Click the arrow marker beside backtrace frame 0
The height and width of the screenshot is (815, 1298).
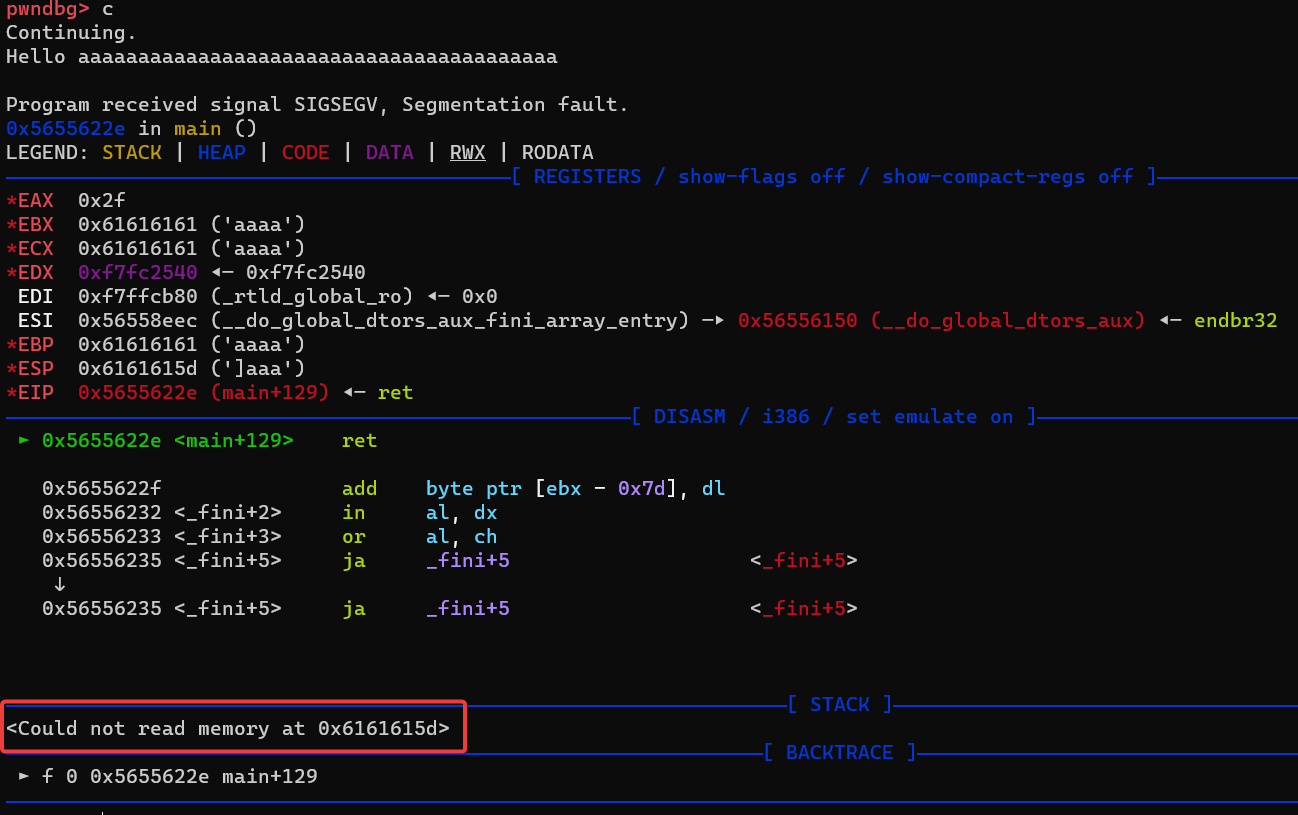[24, 776]
